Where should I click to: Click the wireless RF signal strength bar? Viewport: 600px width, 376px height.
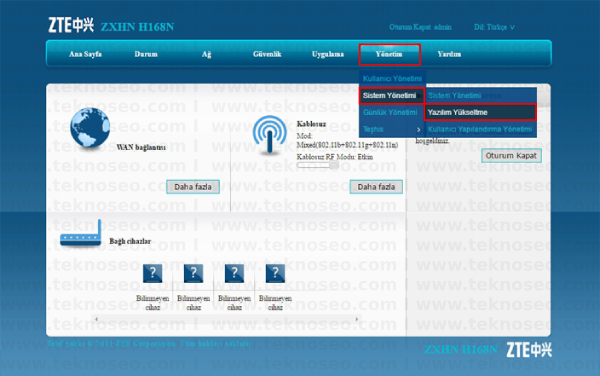pos(318,165)
